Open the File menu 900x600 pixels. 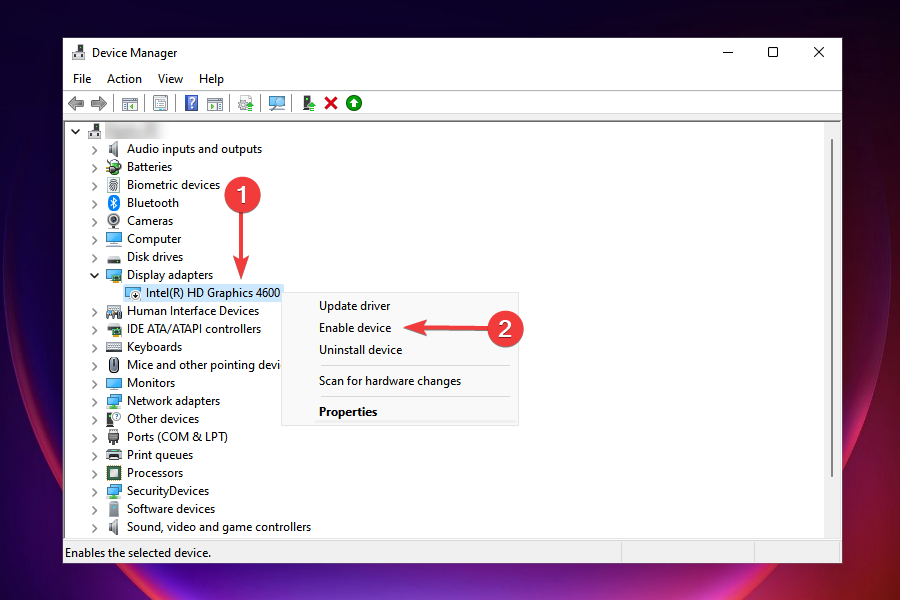(x=82, y=79)
